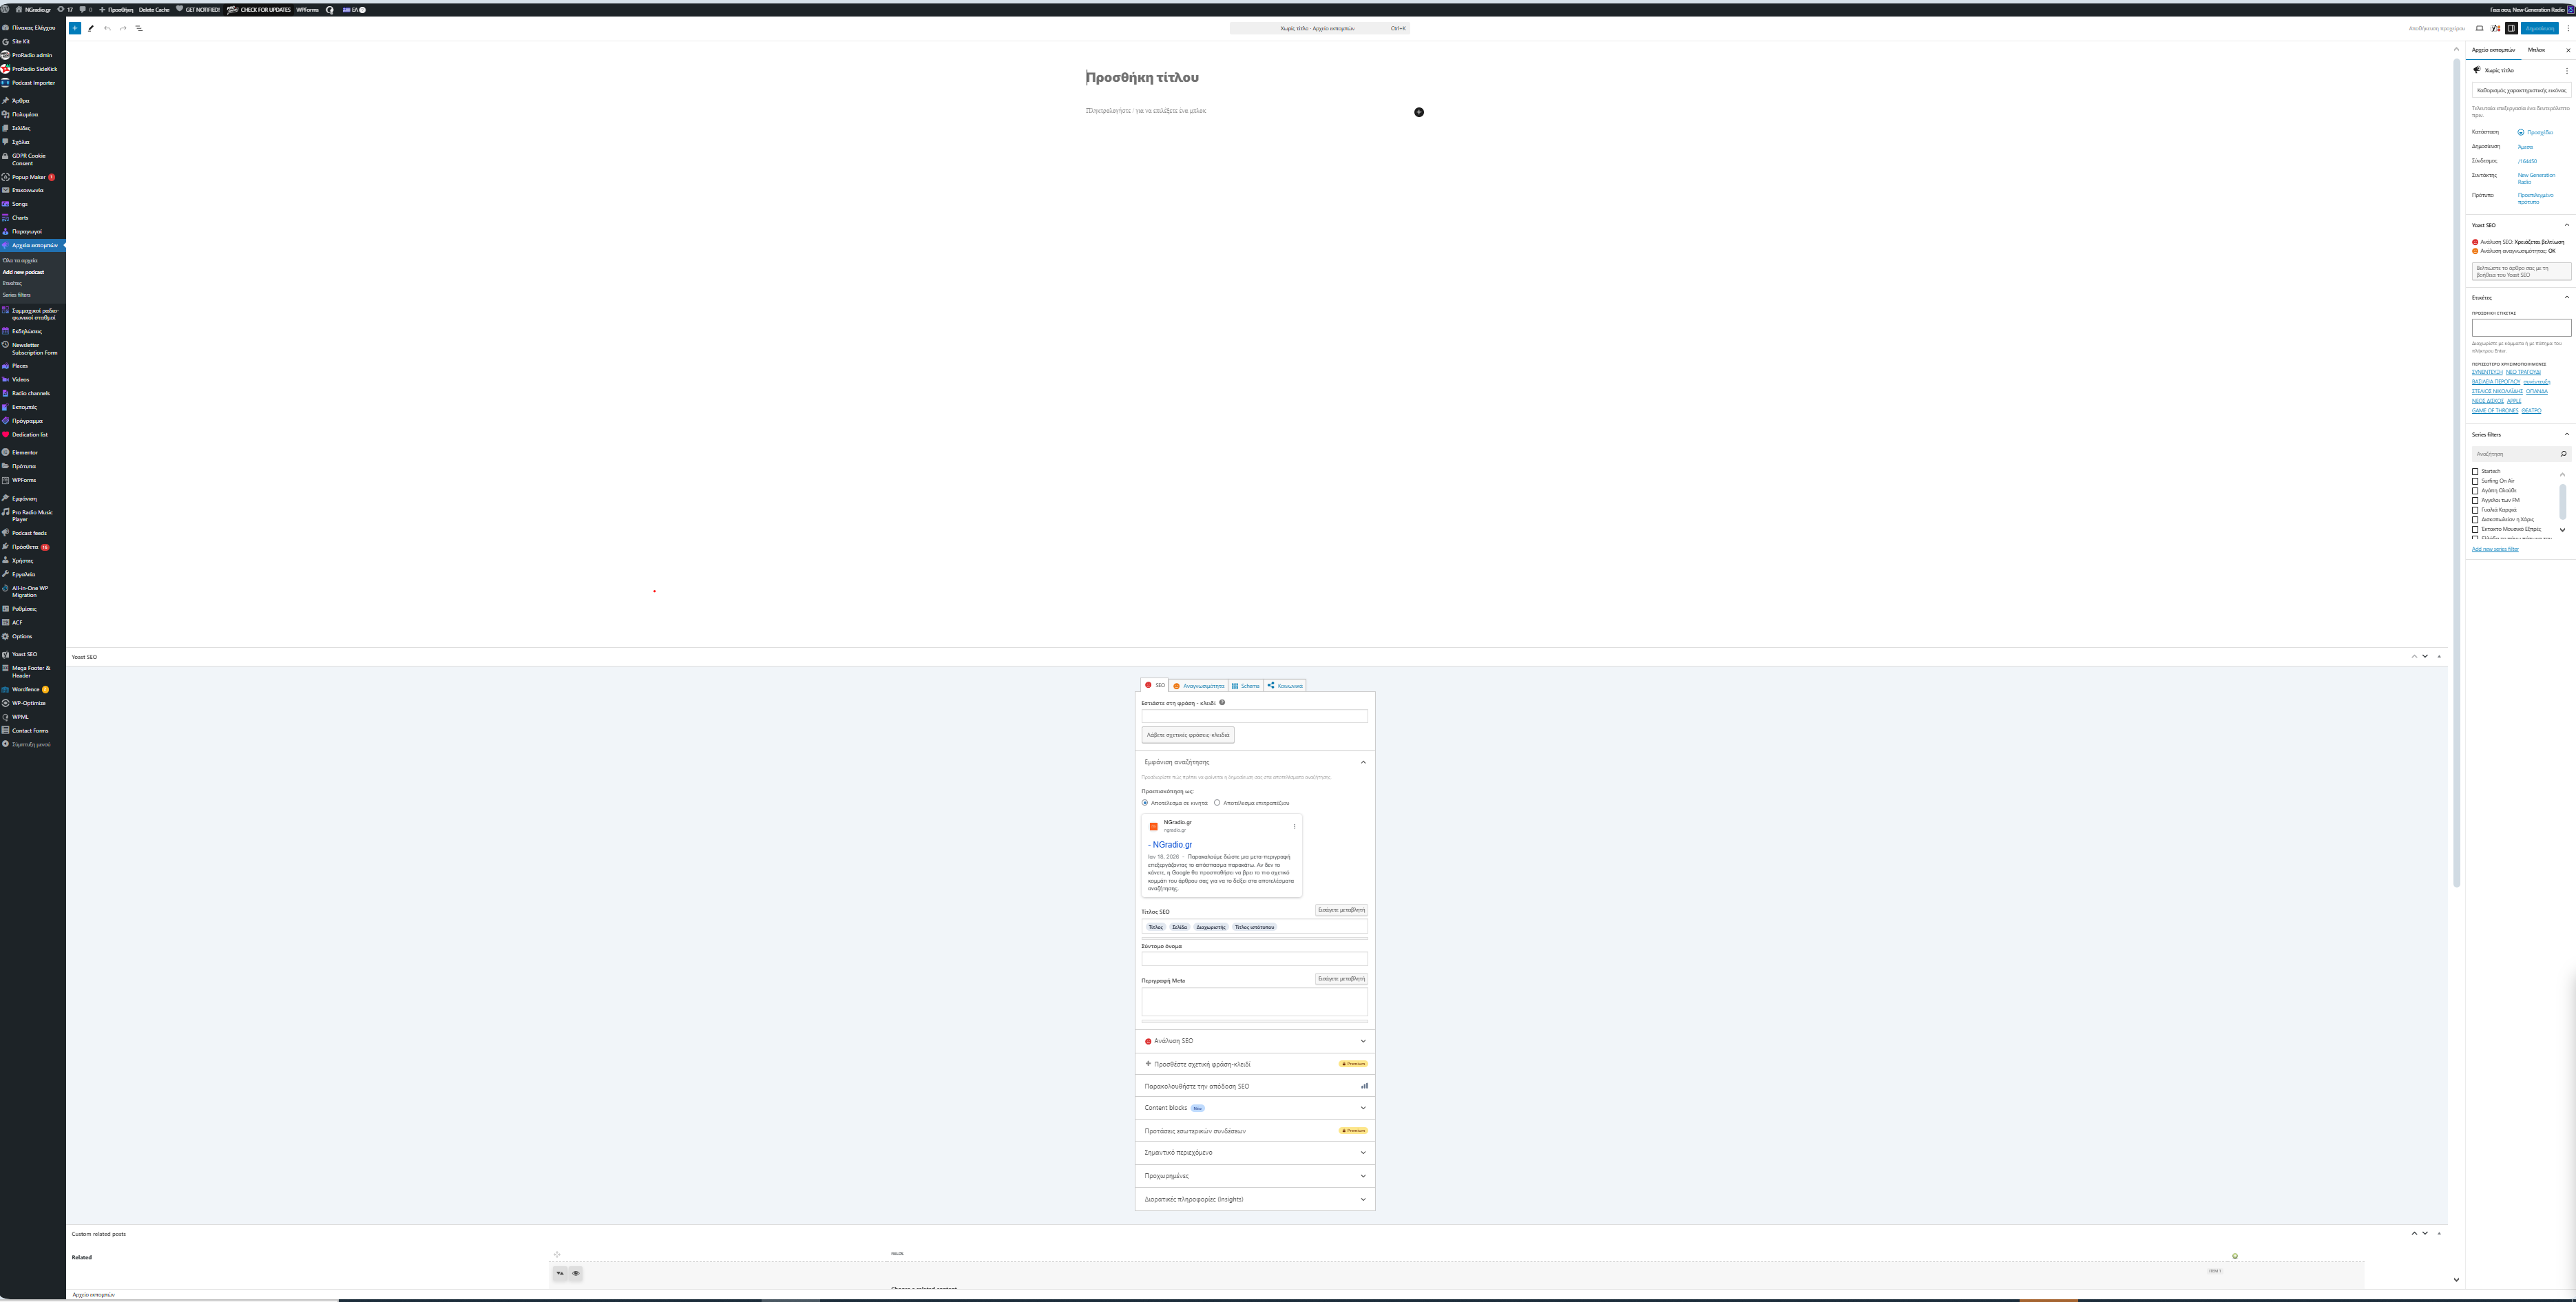Check the Surfing On Air checkbox
Screen dimensions: 2576x1302
click(x=2475, y=481)
